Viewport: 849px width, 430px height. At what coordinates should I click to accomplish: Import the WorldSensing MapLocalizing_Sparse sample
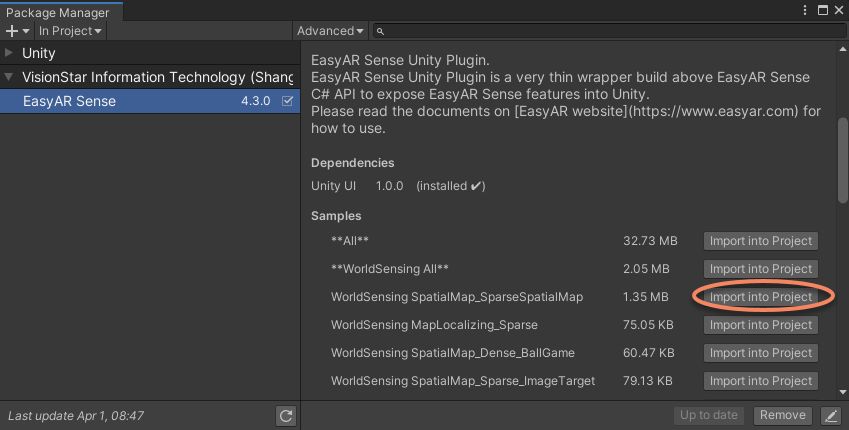pyautogui.click(x=761, y=325)
